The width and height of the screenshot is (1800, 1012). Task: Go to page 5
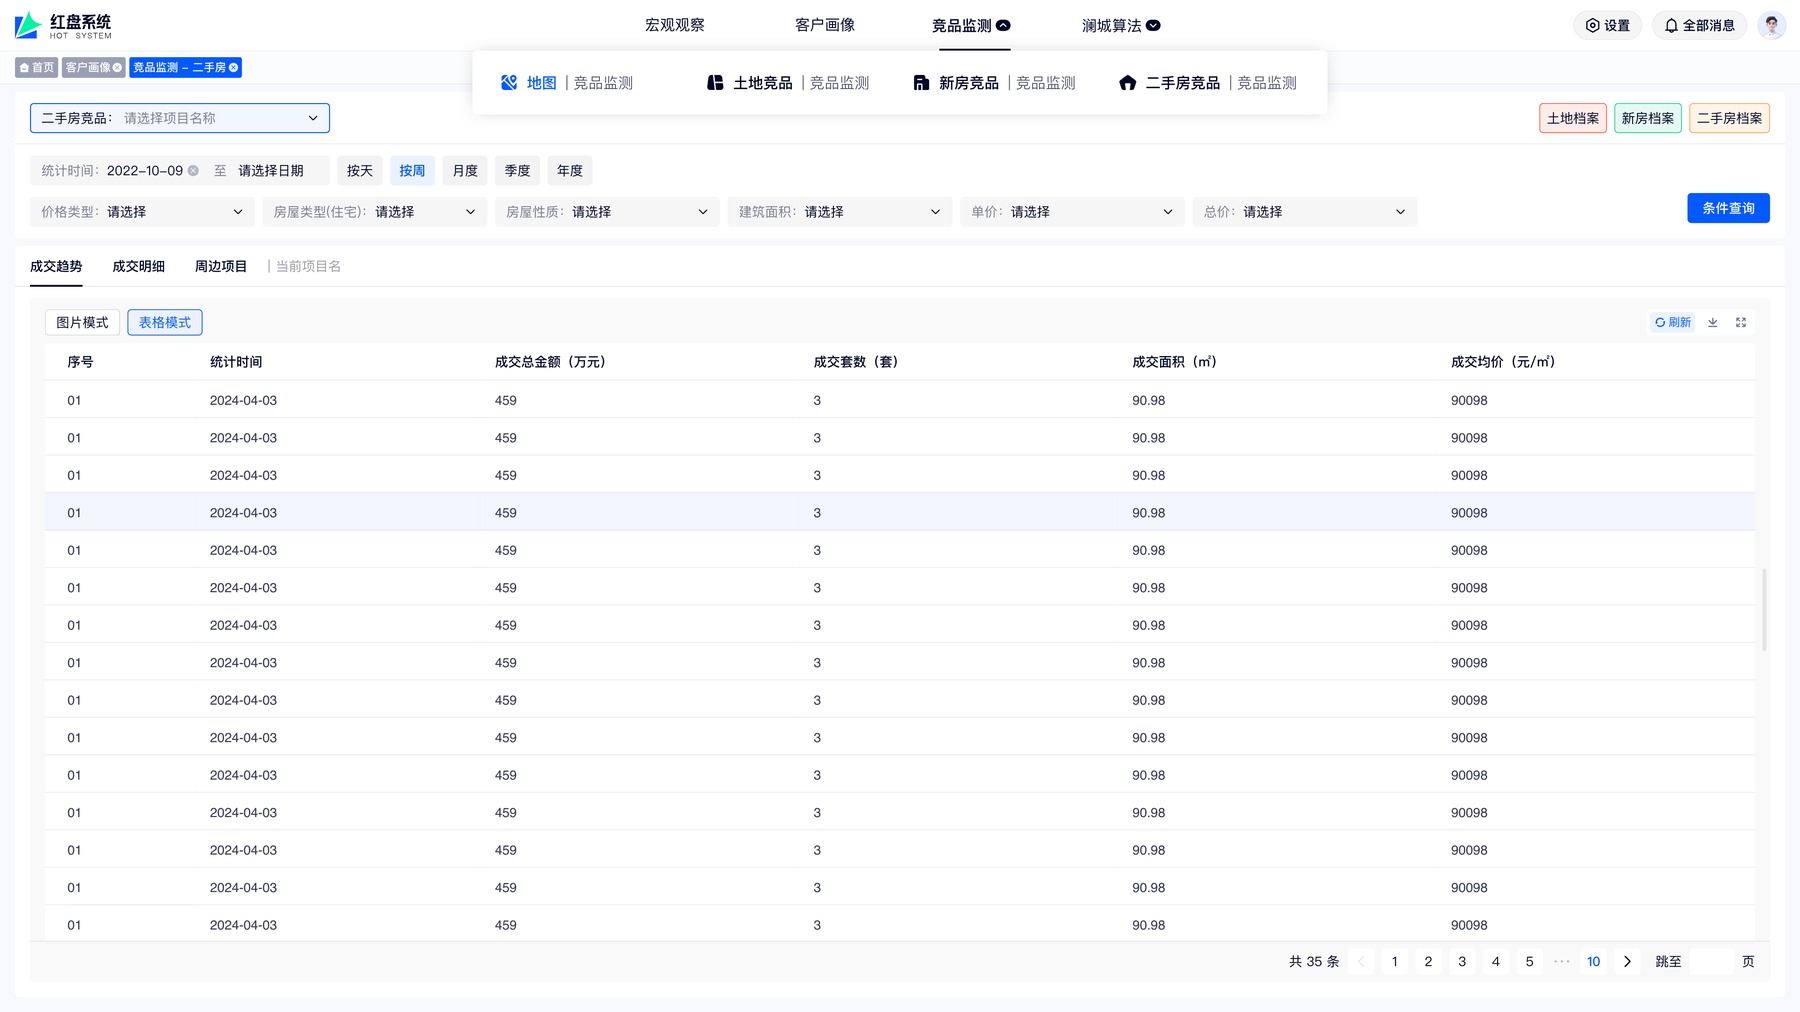1529,962
